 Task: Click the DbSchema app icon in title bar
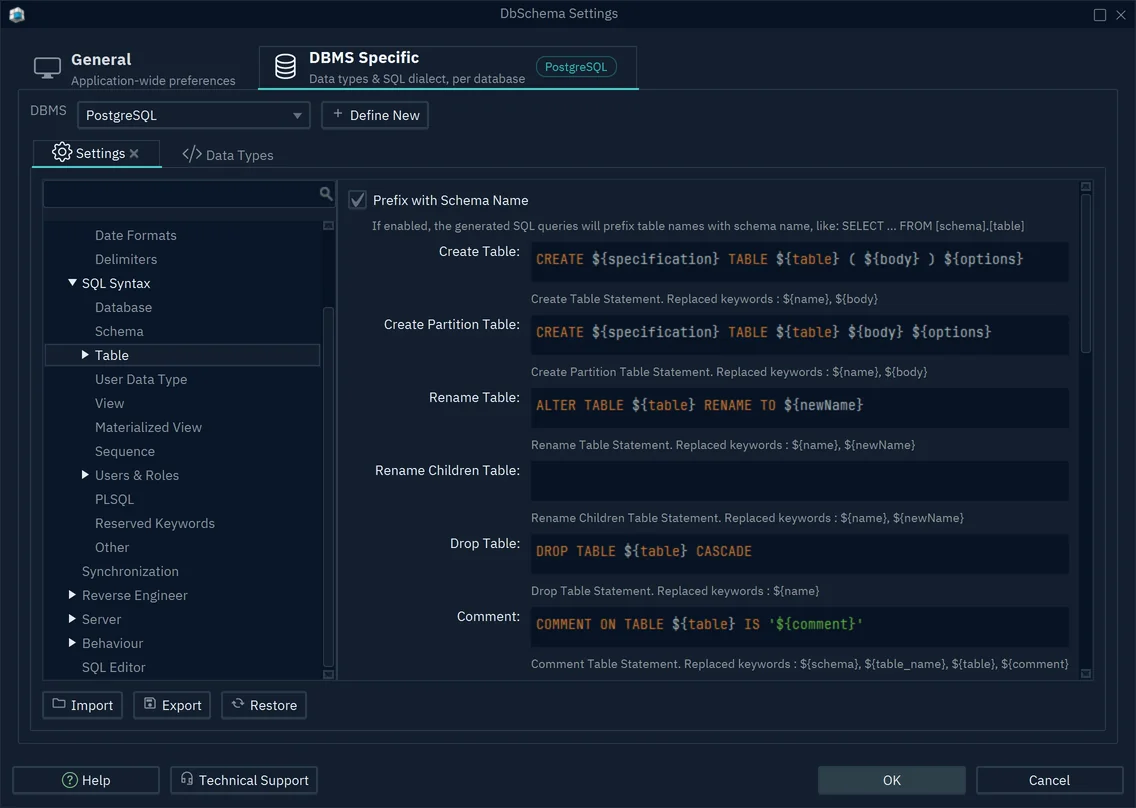tap(17, 14)
